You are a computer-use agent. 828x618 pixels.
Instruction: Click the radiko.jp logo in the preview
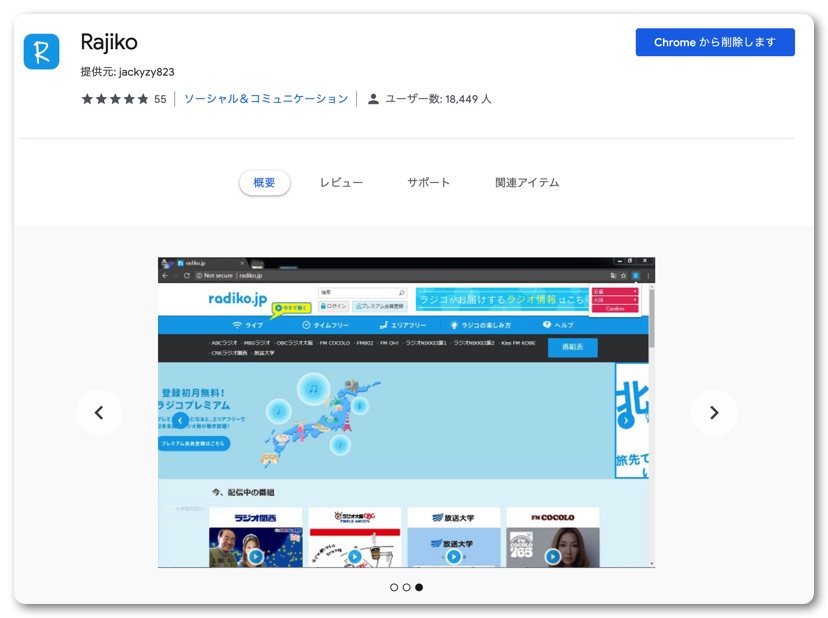coord(237,298)
